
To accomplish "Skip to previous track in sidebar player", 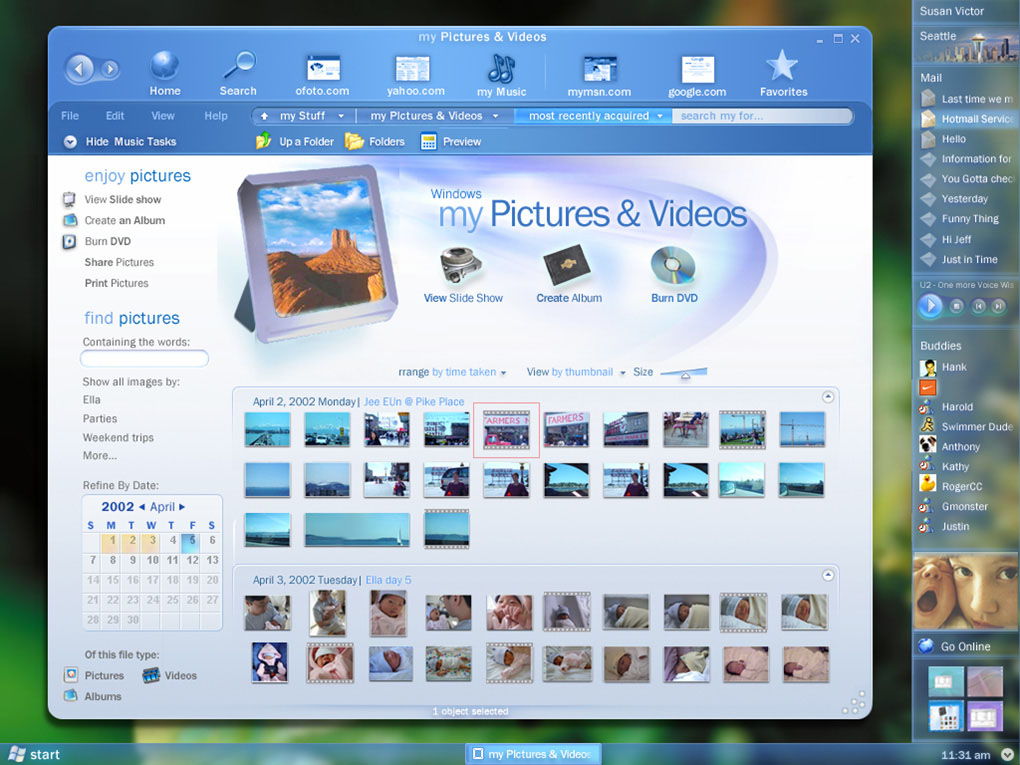I will 978,305.
